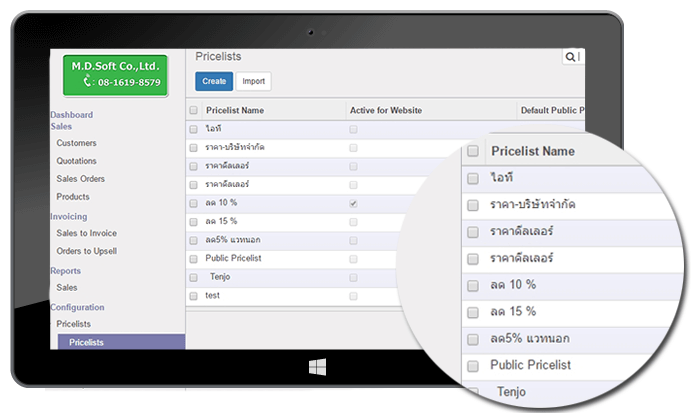Go to Customers in the sidebar
Viewport: 692px width, 413px height.
(x=76, y=143)
